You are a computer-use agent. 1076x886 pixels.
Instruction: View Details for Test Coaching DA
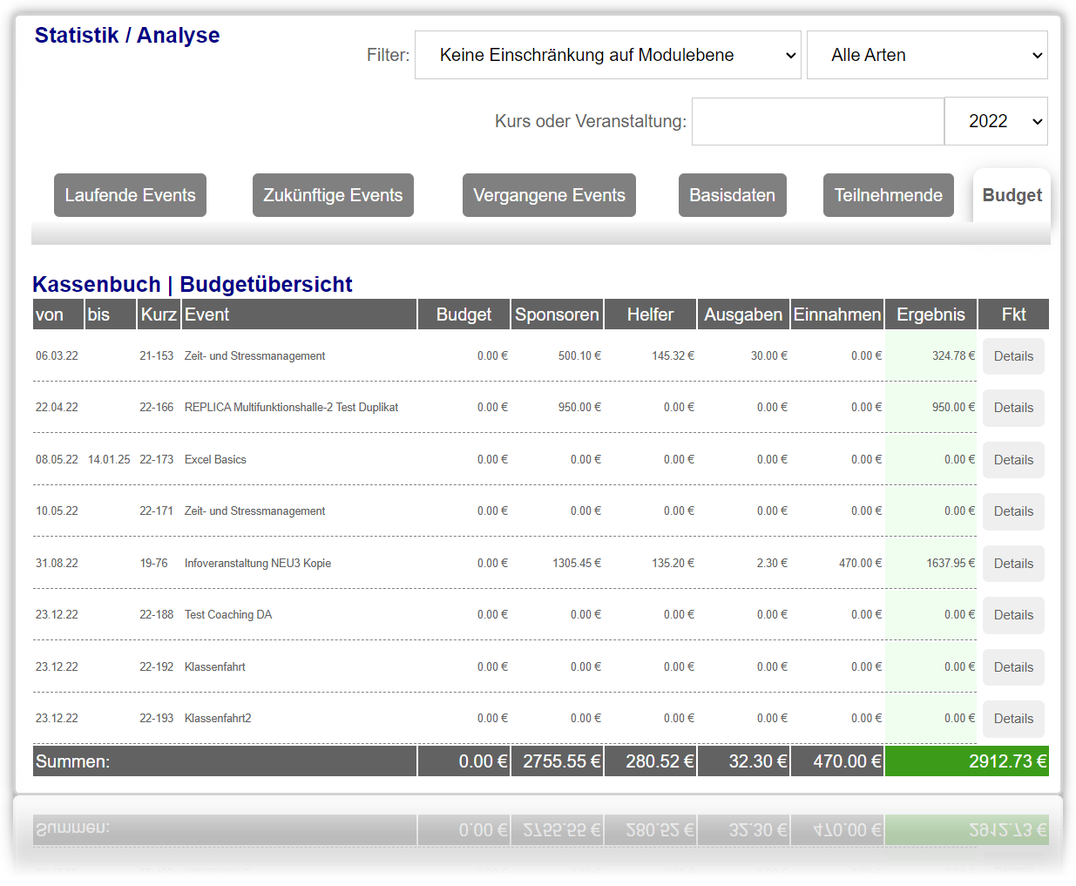1014,615
